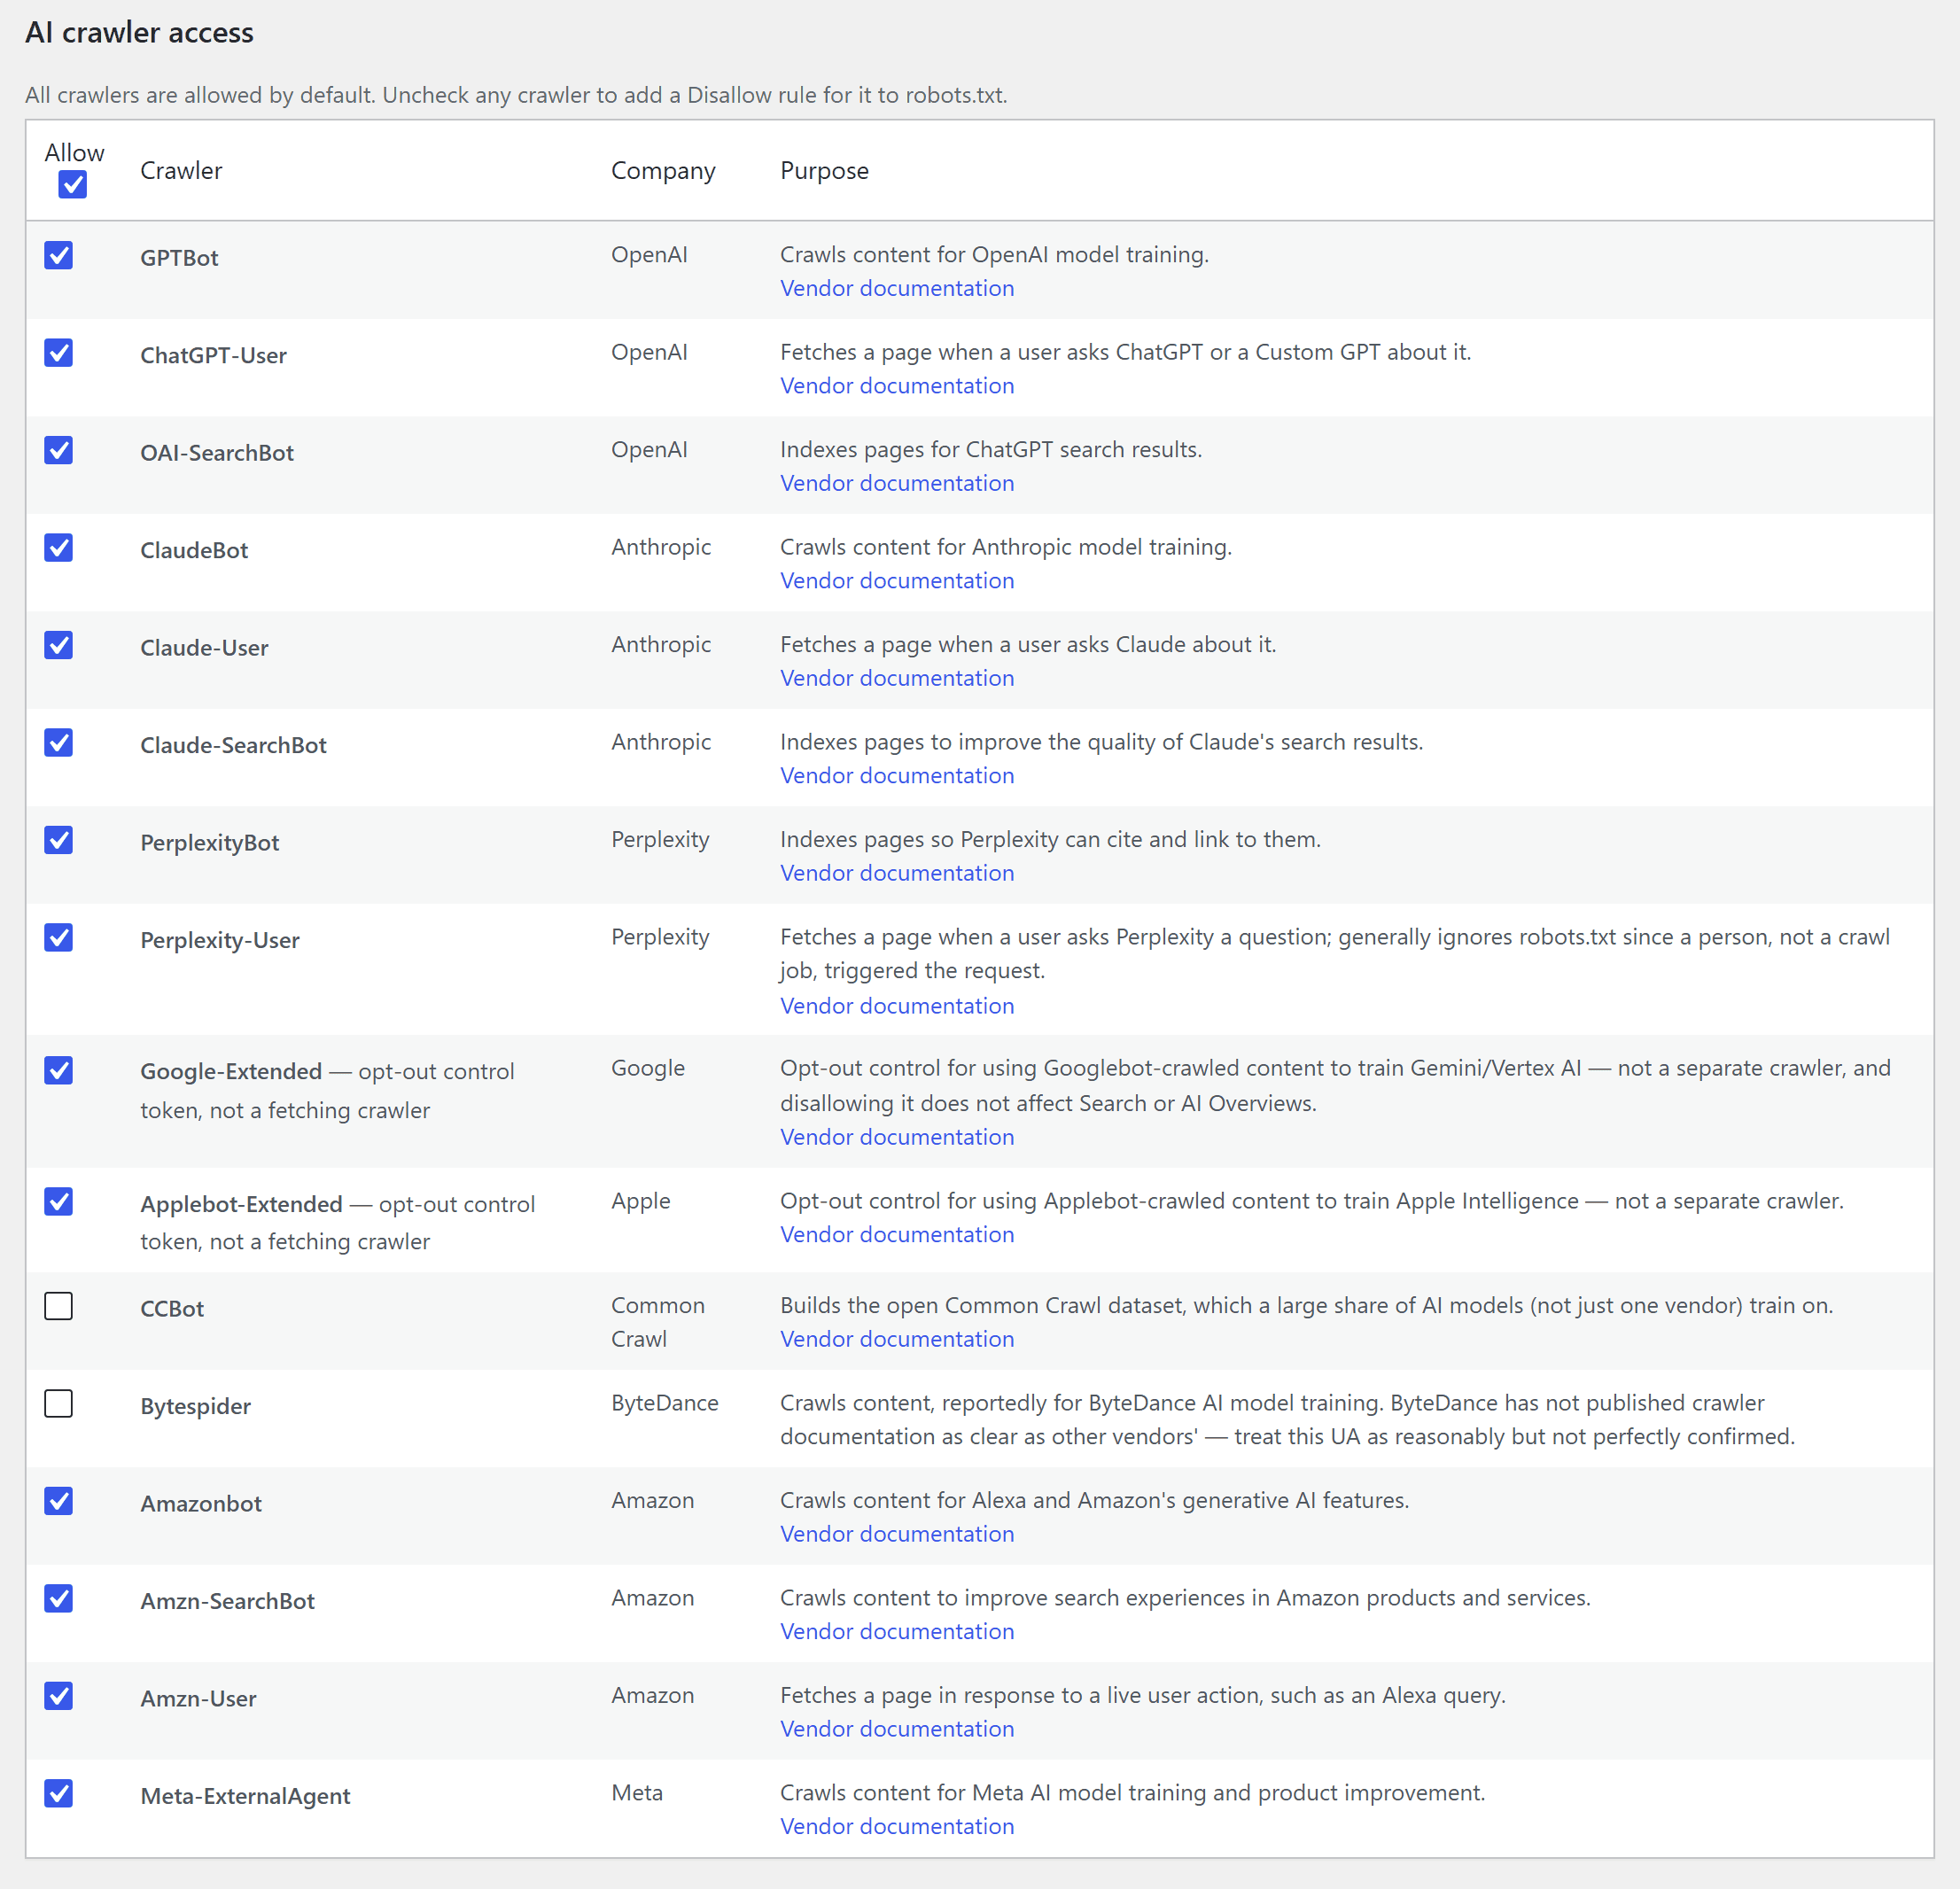Viewport: 1960px width, 1889px height.
Task: Open ClaudeBot vendor documentation link
Action: pos(897,581)
